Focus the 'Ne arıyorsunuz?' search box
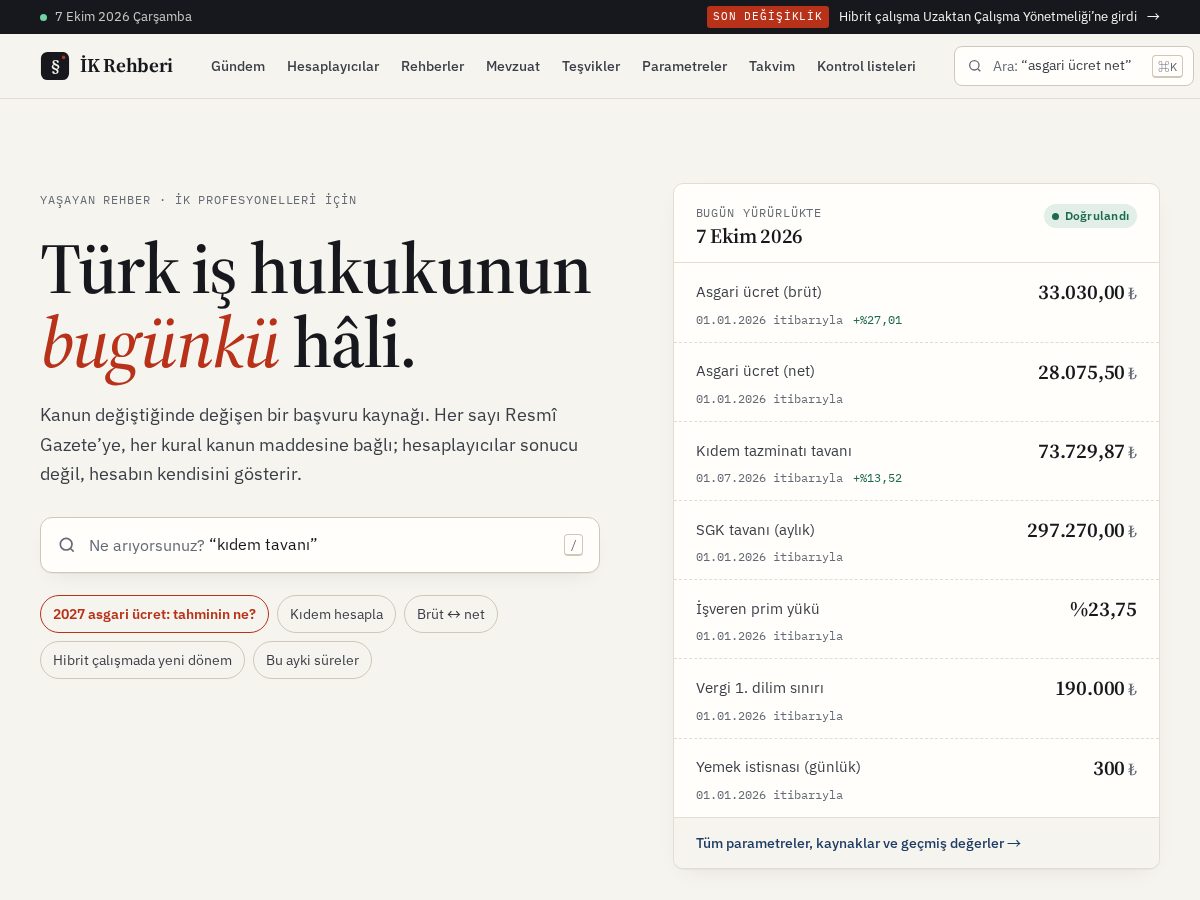Image resolution: width=1200 pixels, height=900 pixels. click(320, 545)
